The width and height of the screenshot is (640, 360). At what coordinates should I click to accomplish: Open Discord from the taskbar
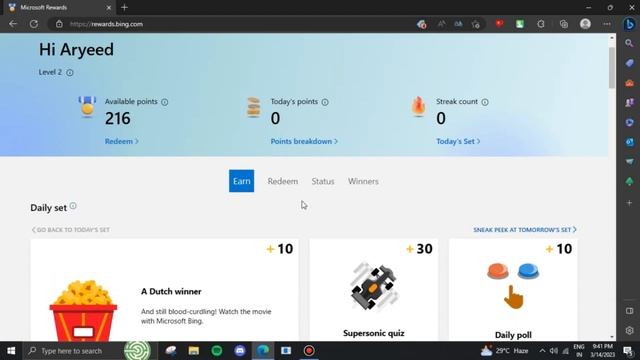coord(240,351)
